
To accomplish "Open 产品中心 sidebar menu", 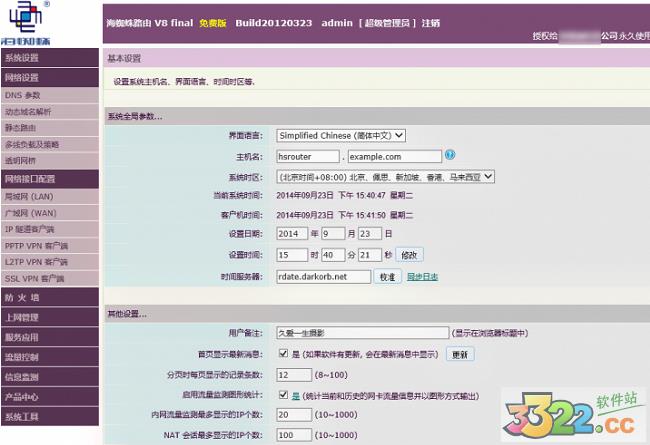I will [50, 397].
